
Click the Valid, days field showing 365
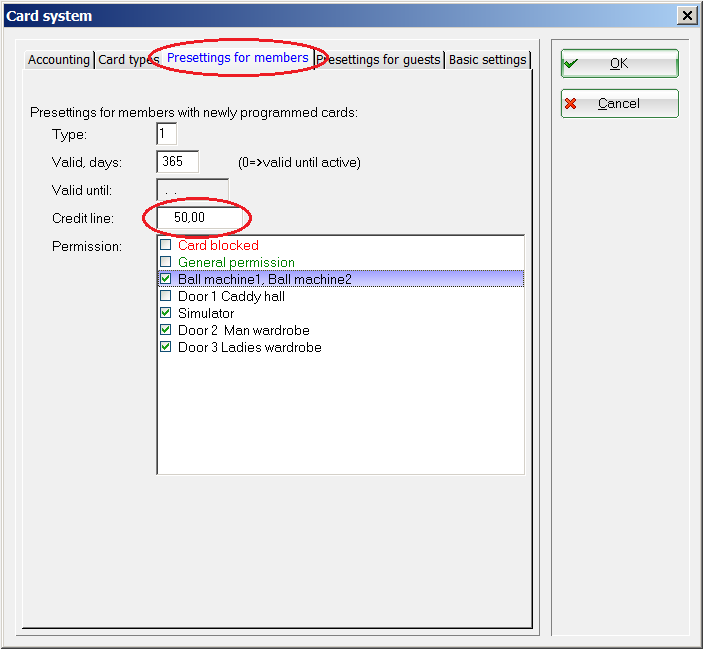[178, 162]
